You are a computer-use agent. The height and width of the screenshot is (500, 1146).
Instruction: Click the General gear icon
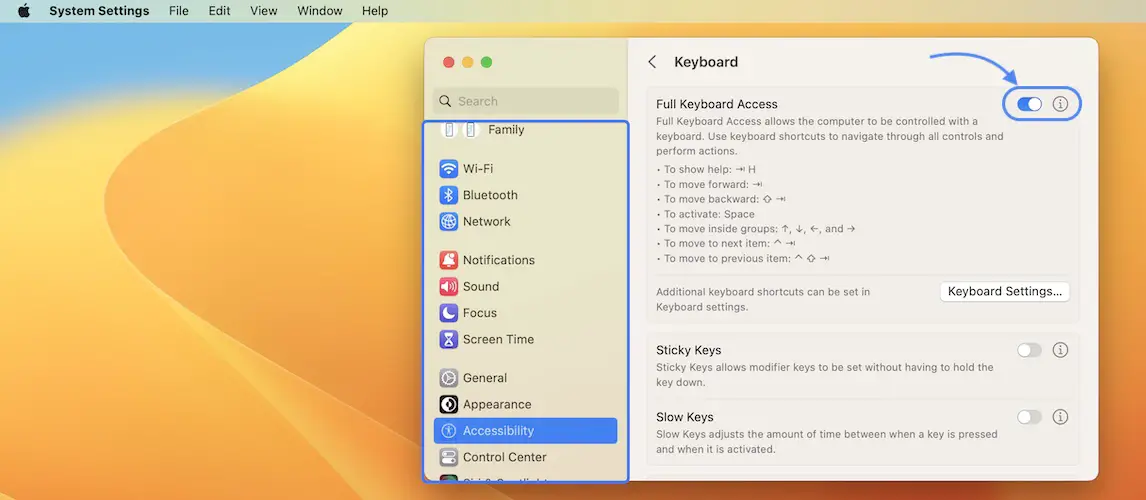[x=449, y=378]
